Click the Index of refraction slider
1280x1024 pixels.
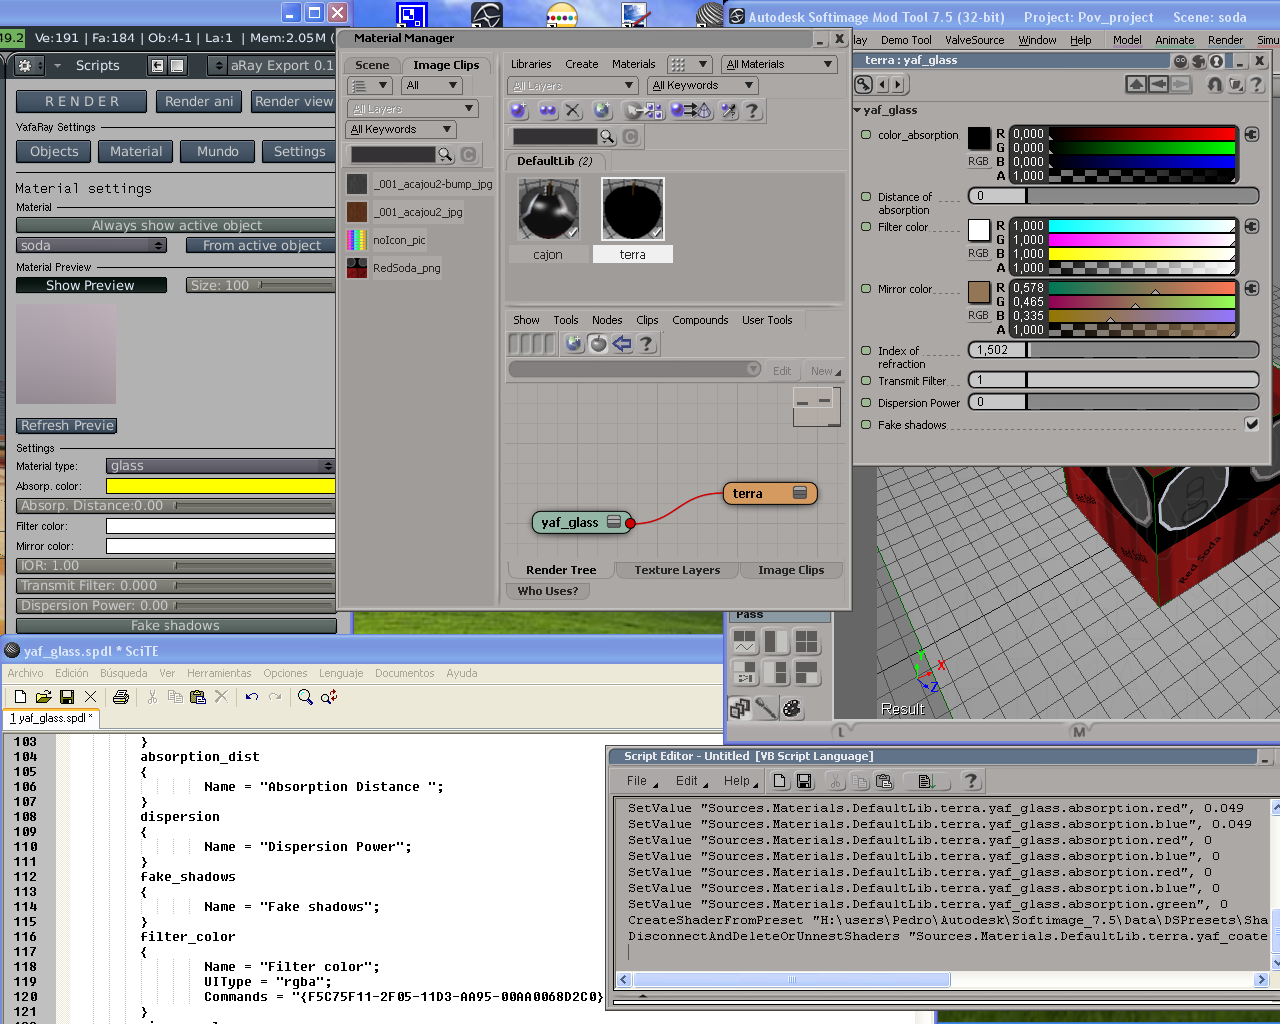[1113, 350]
